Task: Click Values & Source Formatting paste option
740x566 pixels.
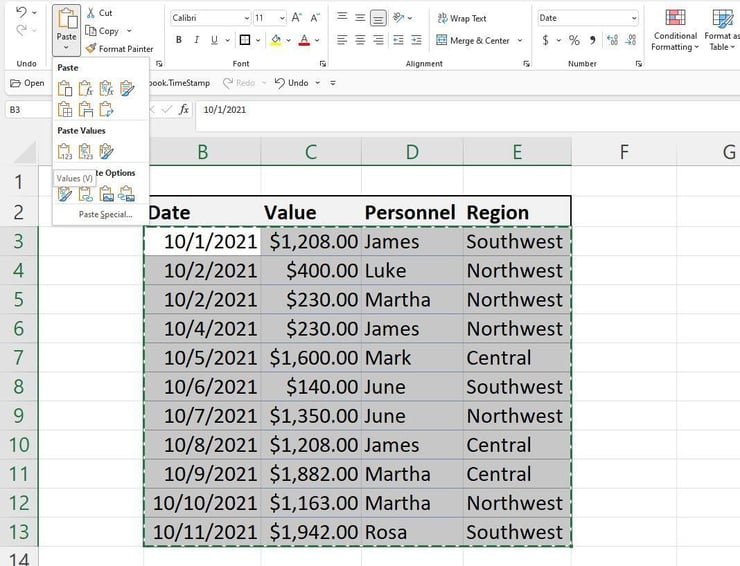Action: 106,152
